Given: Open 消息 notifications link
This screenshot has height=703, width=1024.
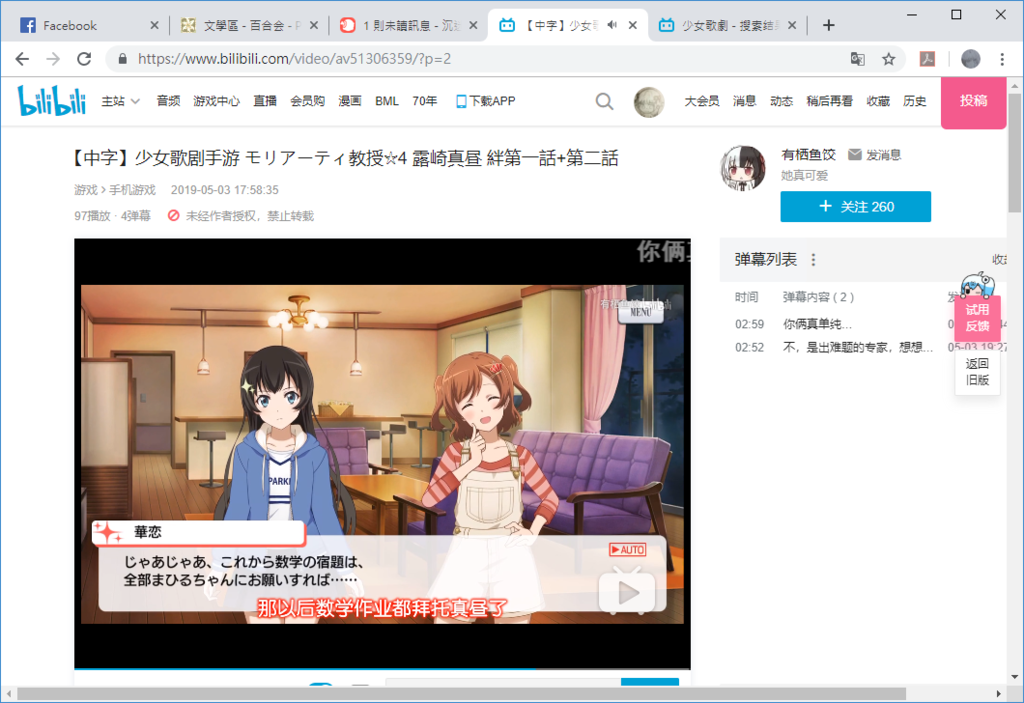Looking at the screenshot, I should coord(744,101).
